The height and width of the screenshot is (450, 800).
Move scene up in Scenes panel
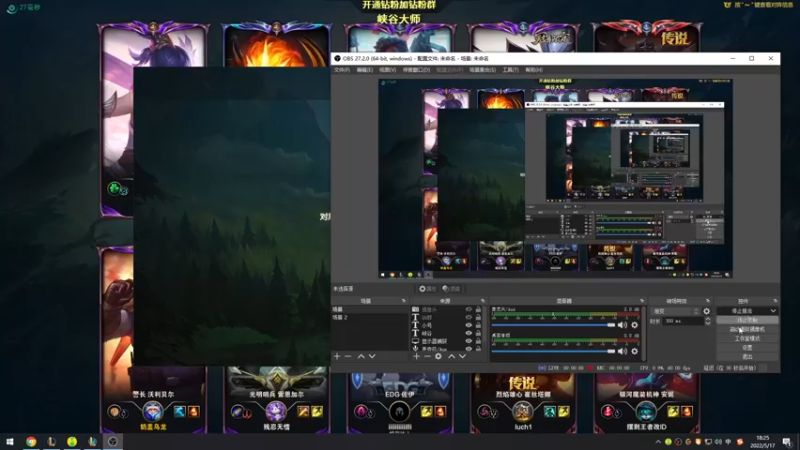point(361,356)
